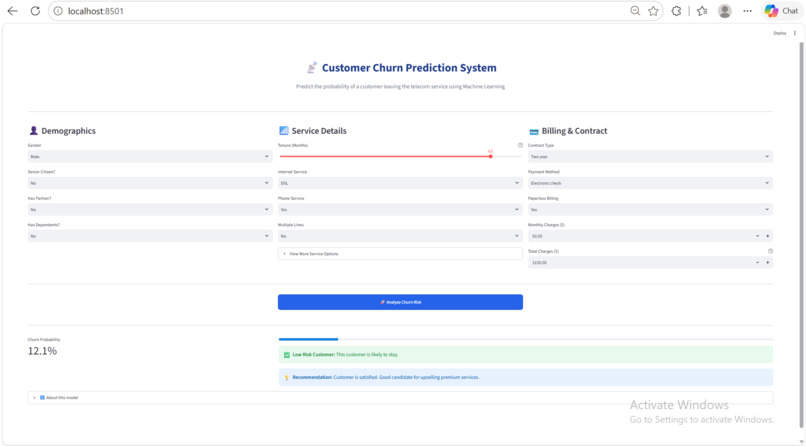Open the zoom magnifier in the address bar

[635, 11]
